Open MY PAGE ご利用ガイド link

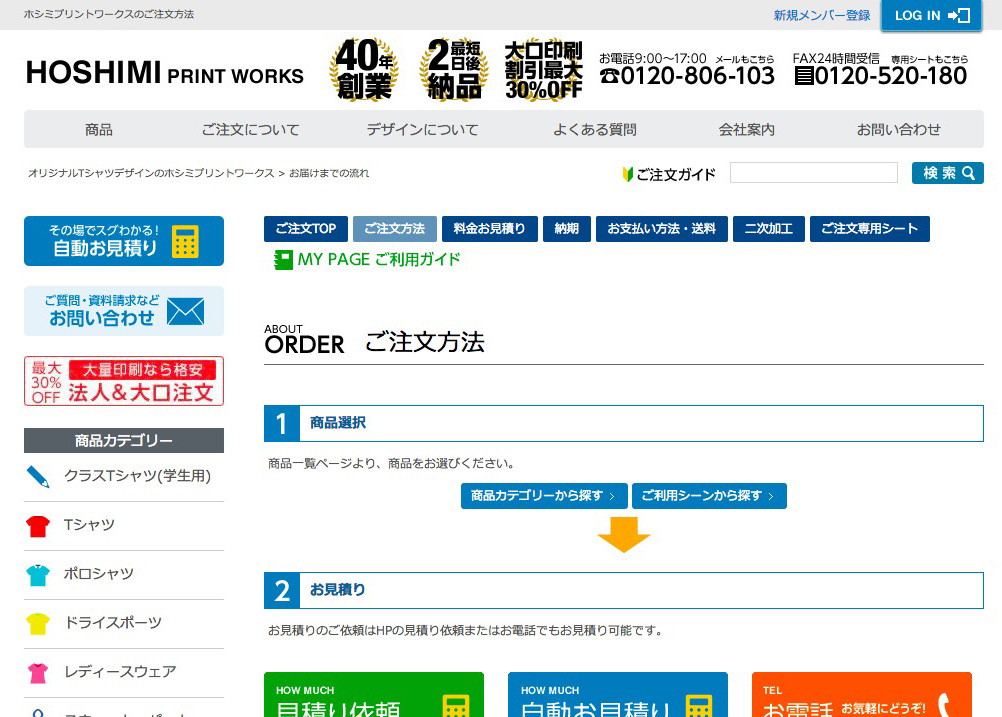[379, 259]
